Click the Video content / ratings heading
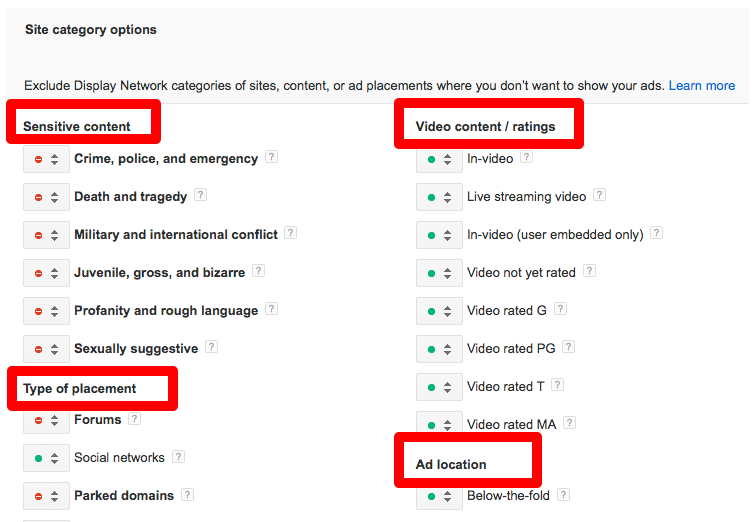755x522 pixels. tap(485, 127)
